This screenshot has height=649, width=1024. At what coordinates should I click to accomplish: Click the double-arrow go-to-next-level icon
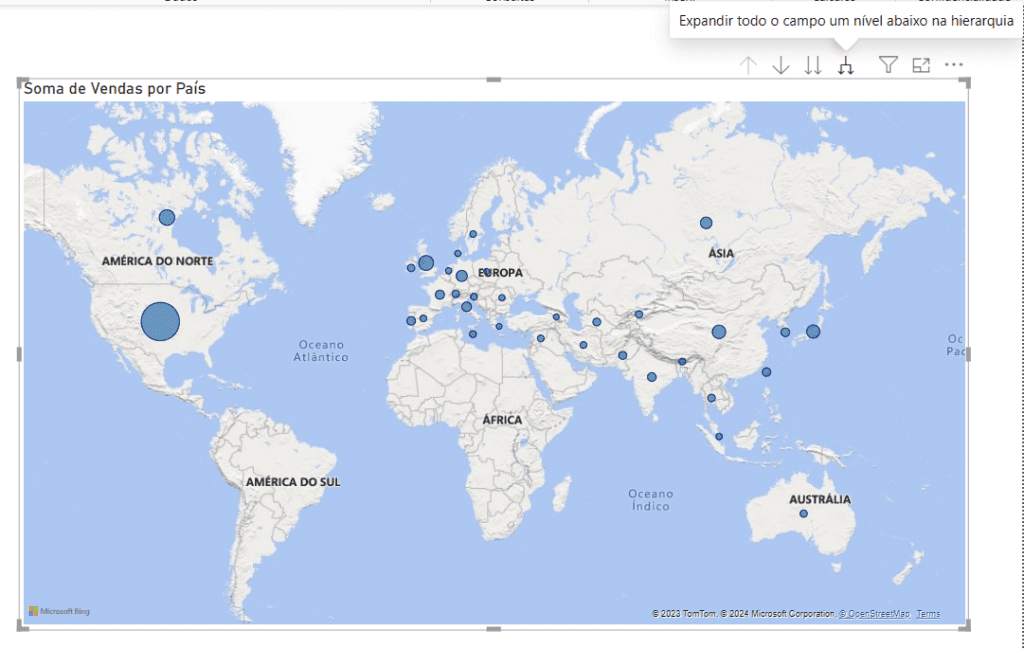tap(813, 64)
